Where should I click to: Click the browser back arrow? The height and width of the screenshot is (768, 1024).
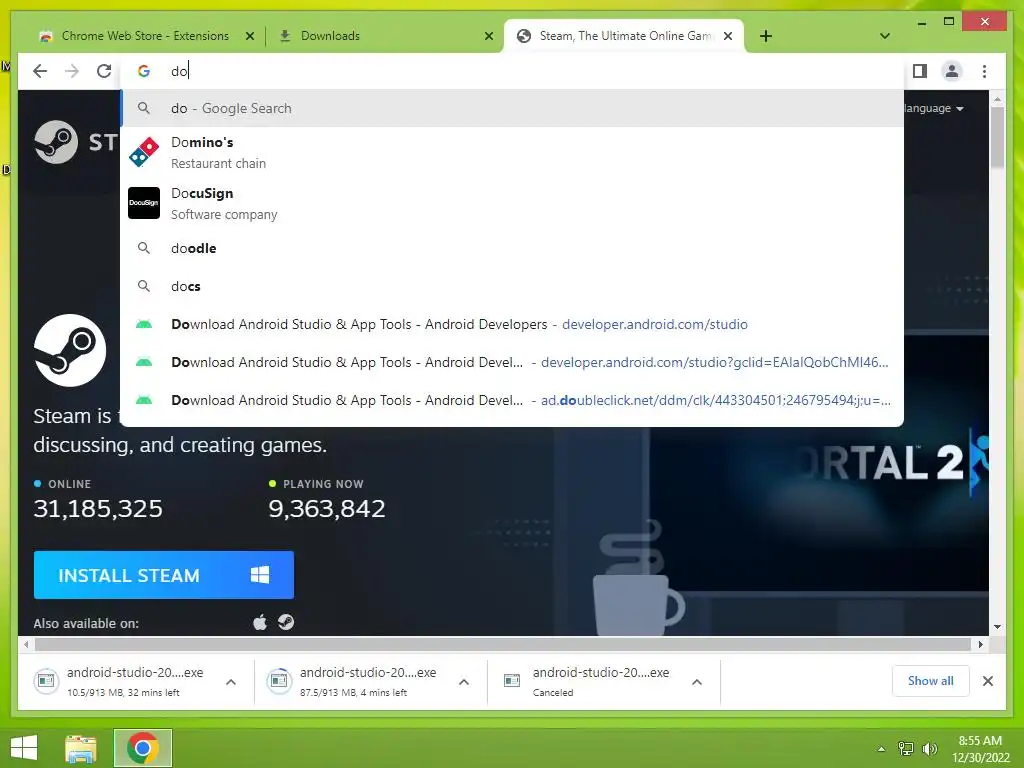pyautogui.click(x=40, y=71)
